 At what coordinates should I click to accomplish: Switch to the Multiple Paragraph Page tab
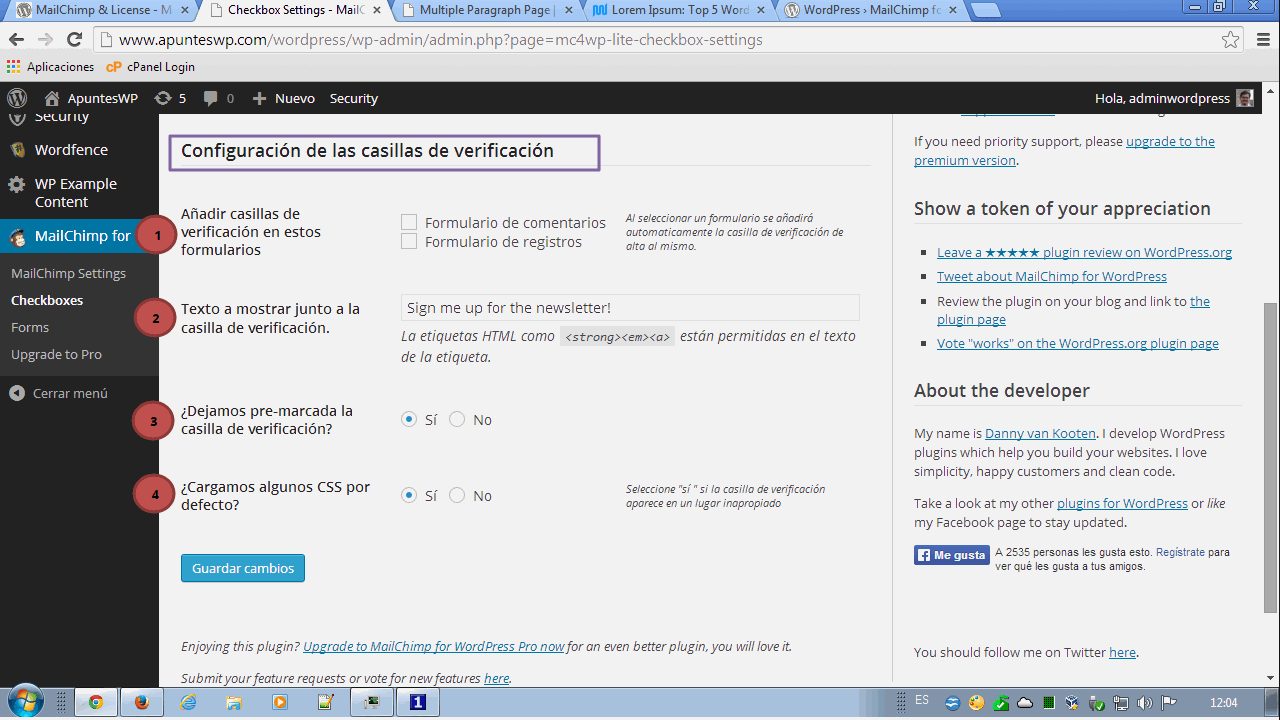[487, 10]
